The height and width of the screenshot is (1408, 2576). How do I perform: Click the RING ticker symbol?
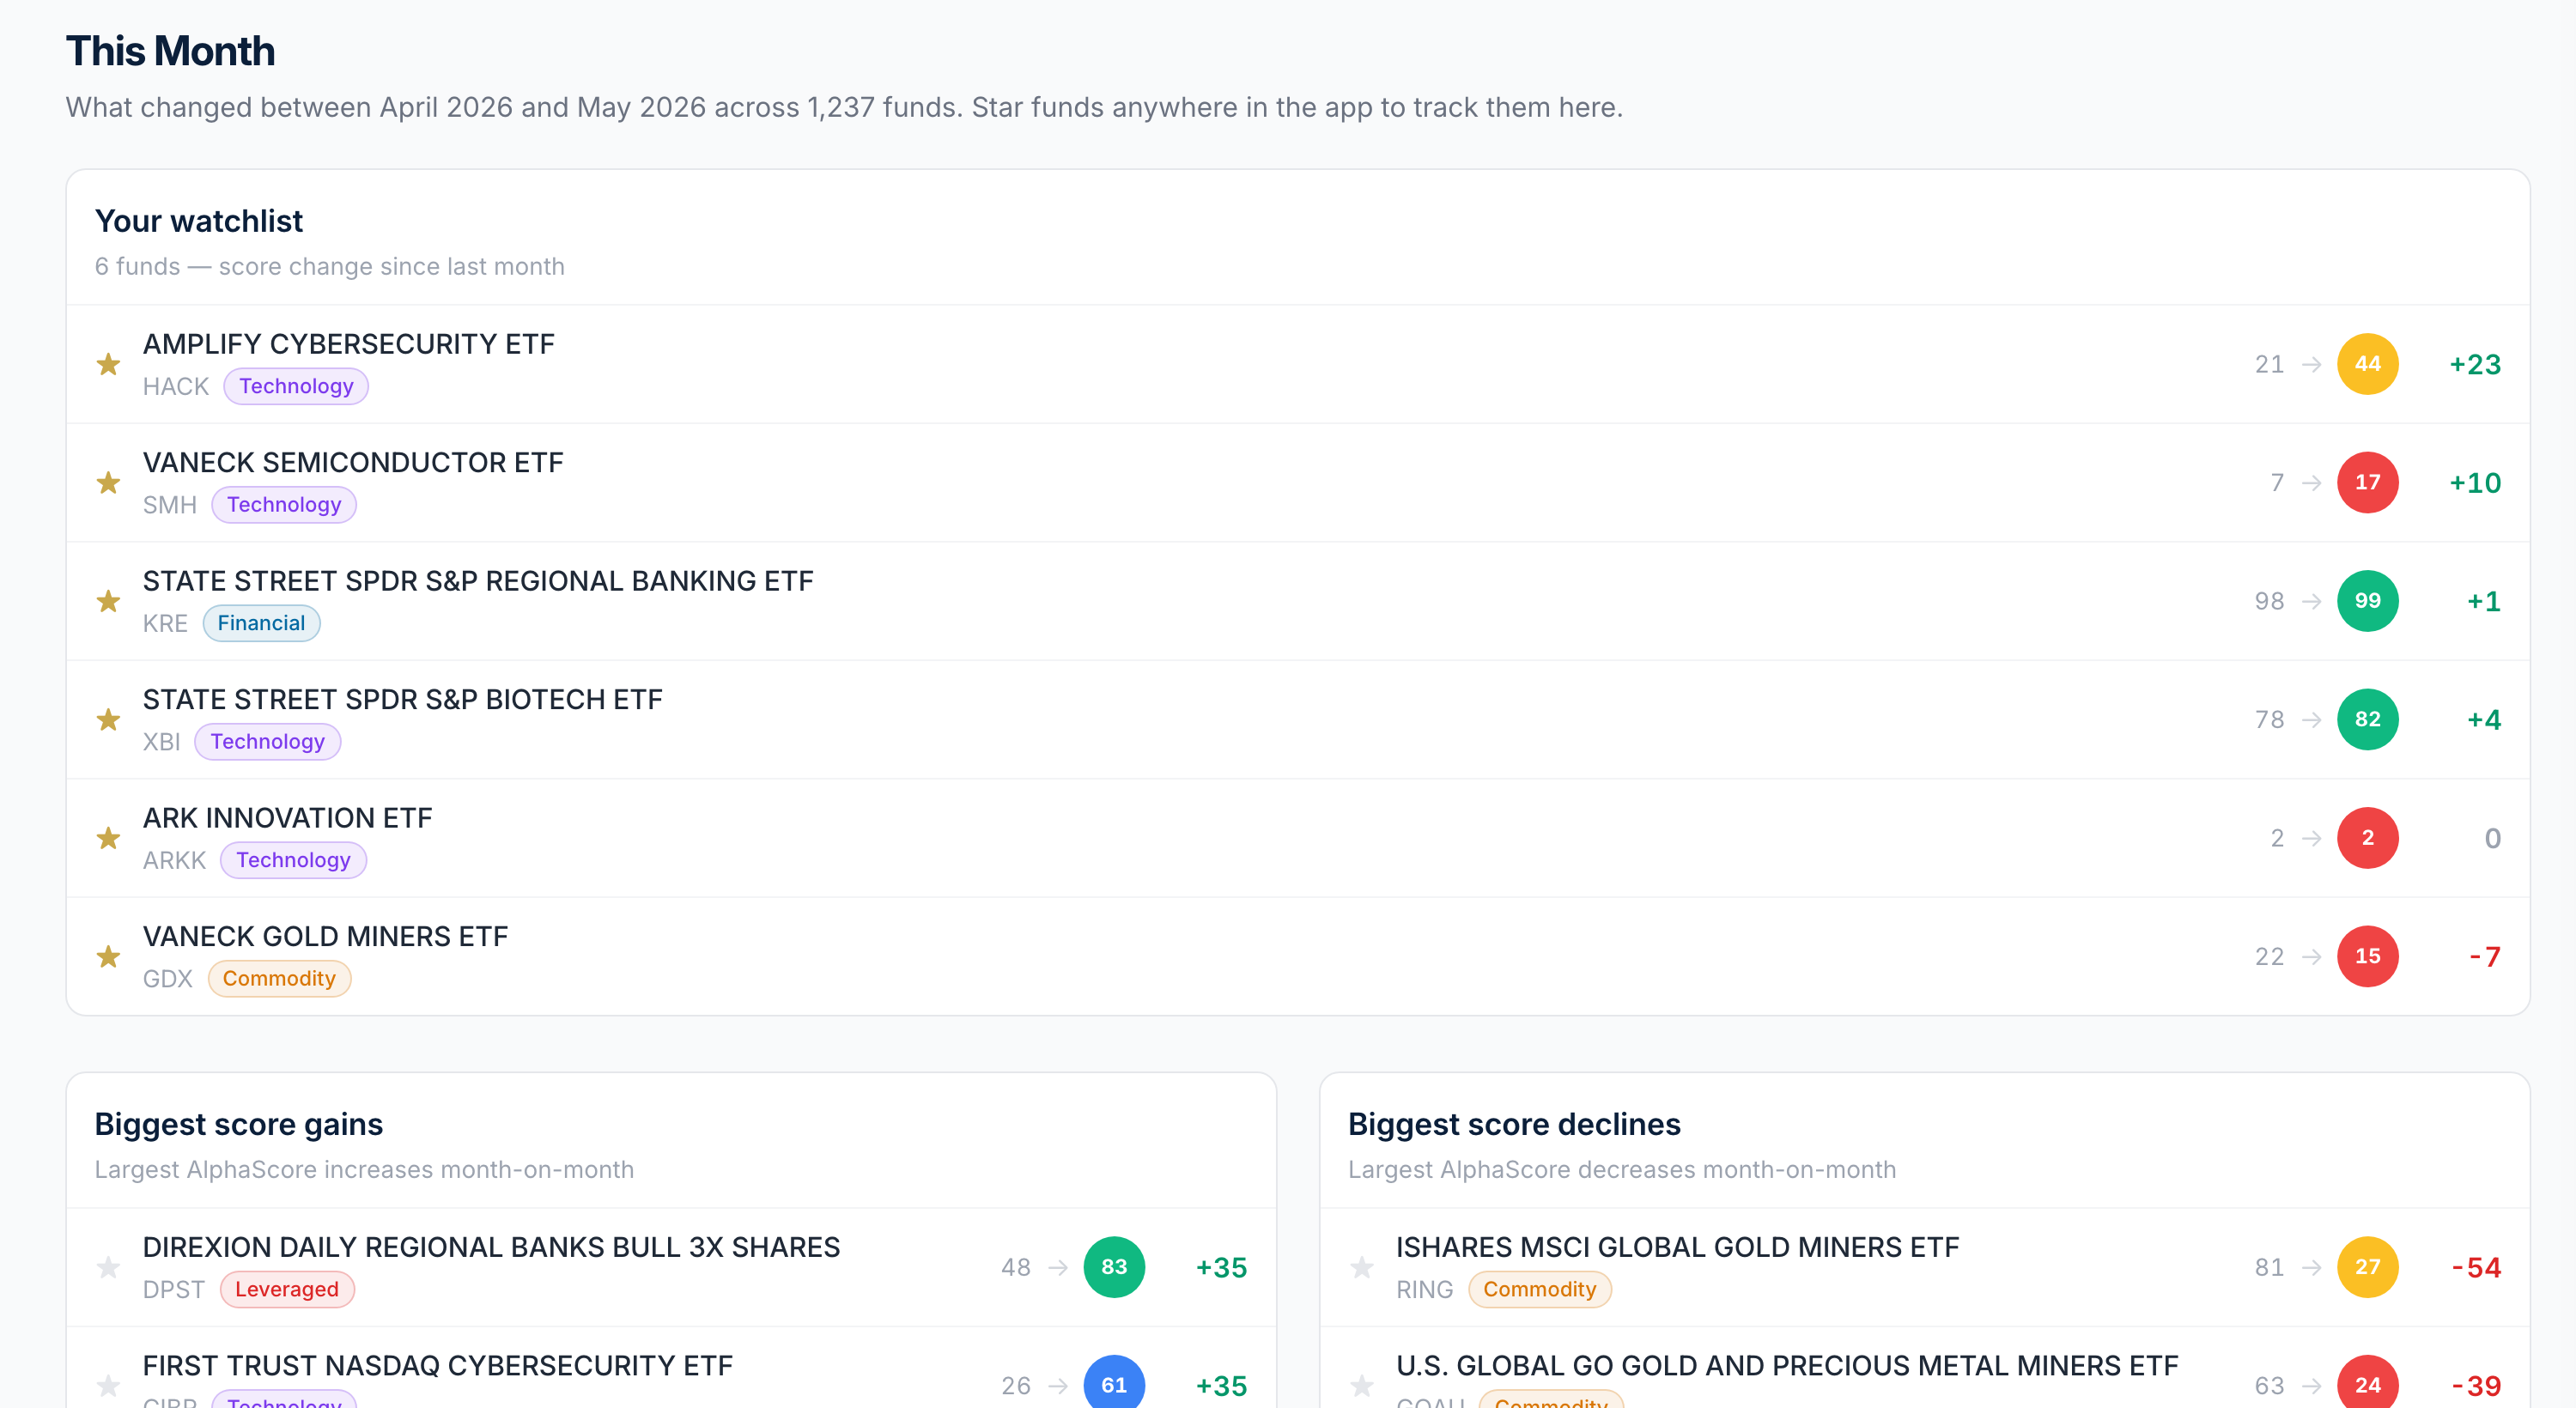pos(1425,1290)
